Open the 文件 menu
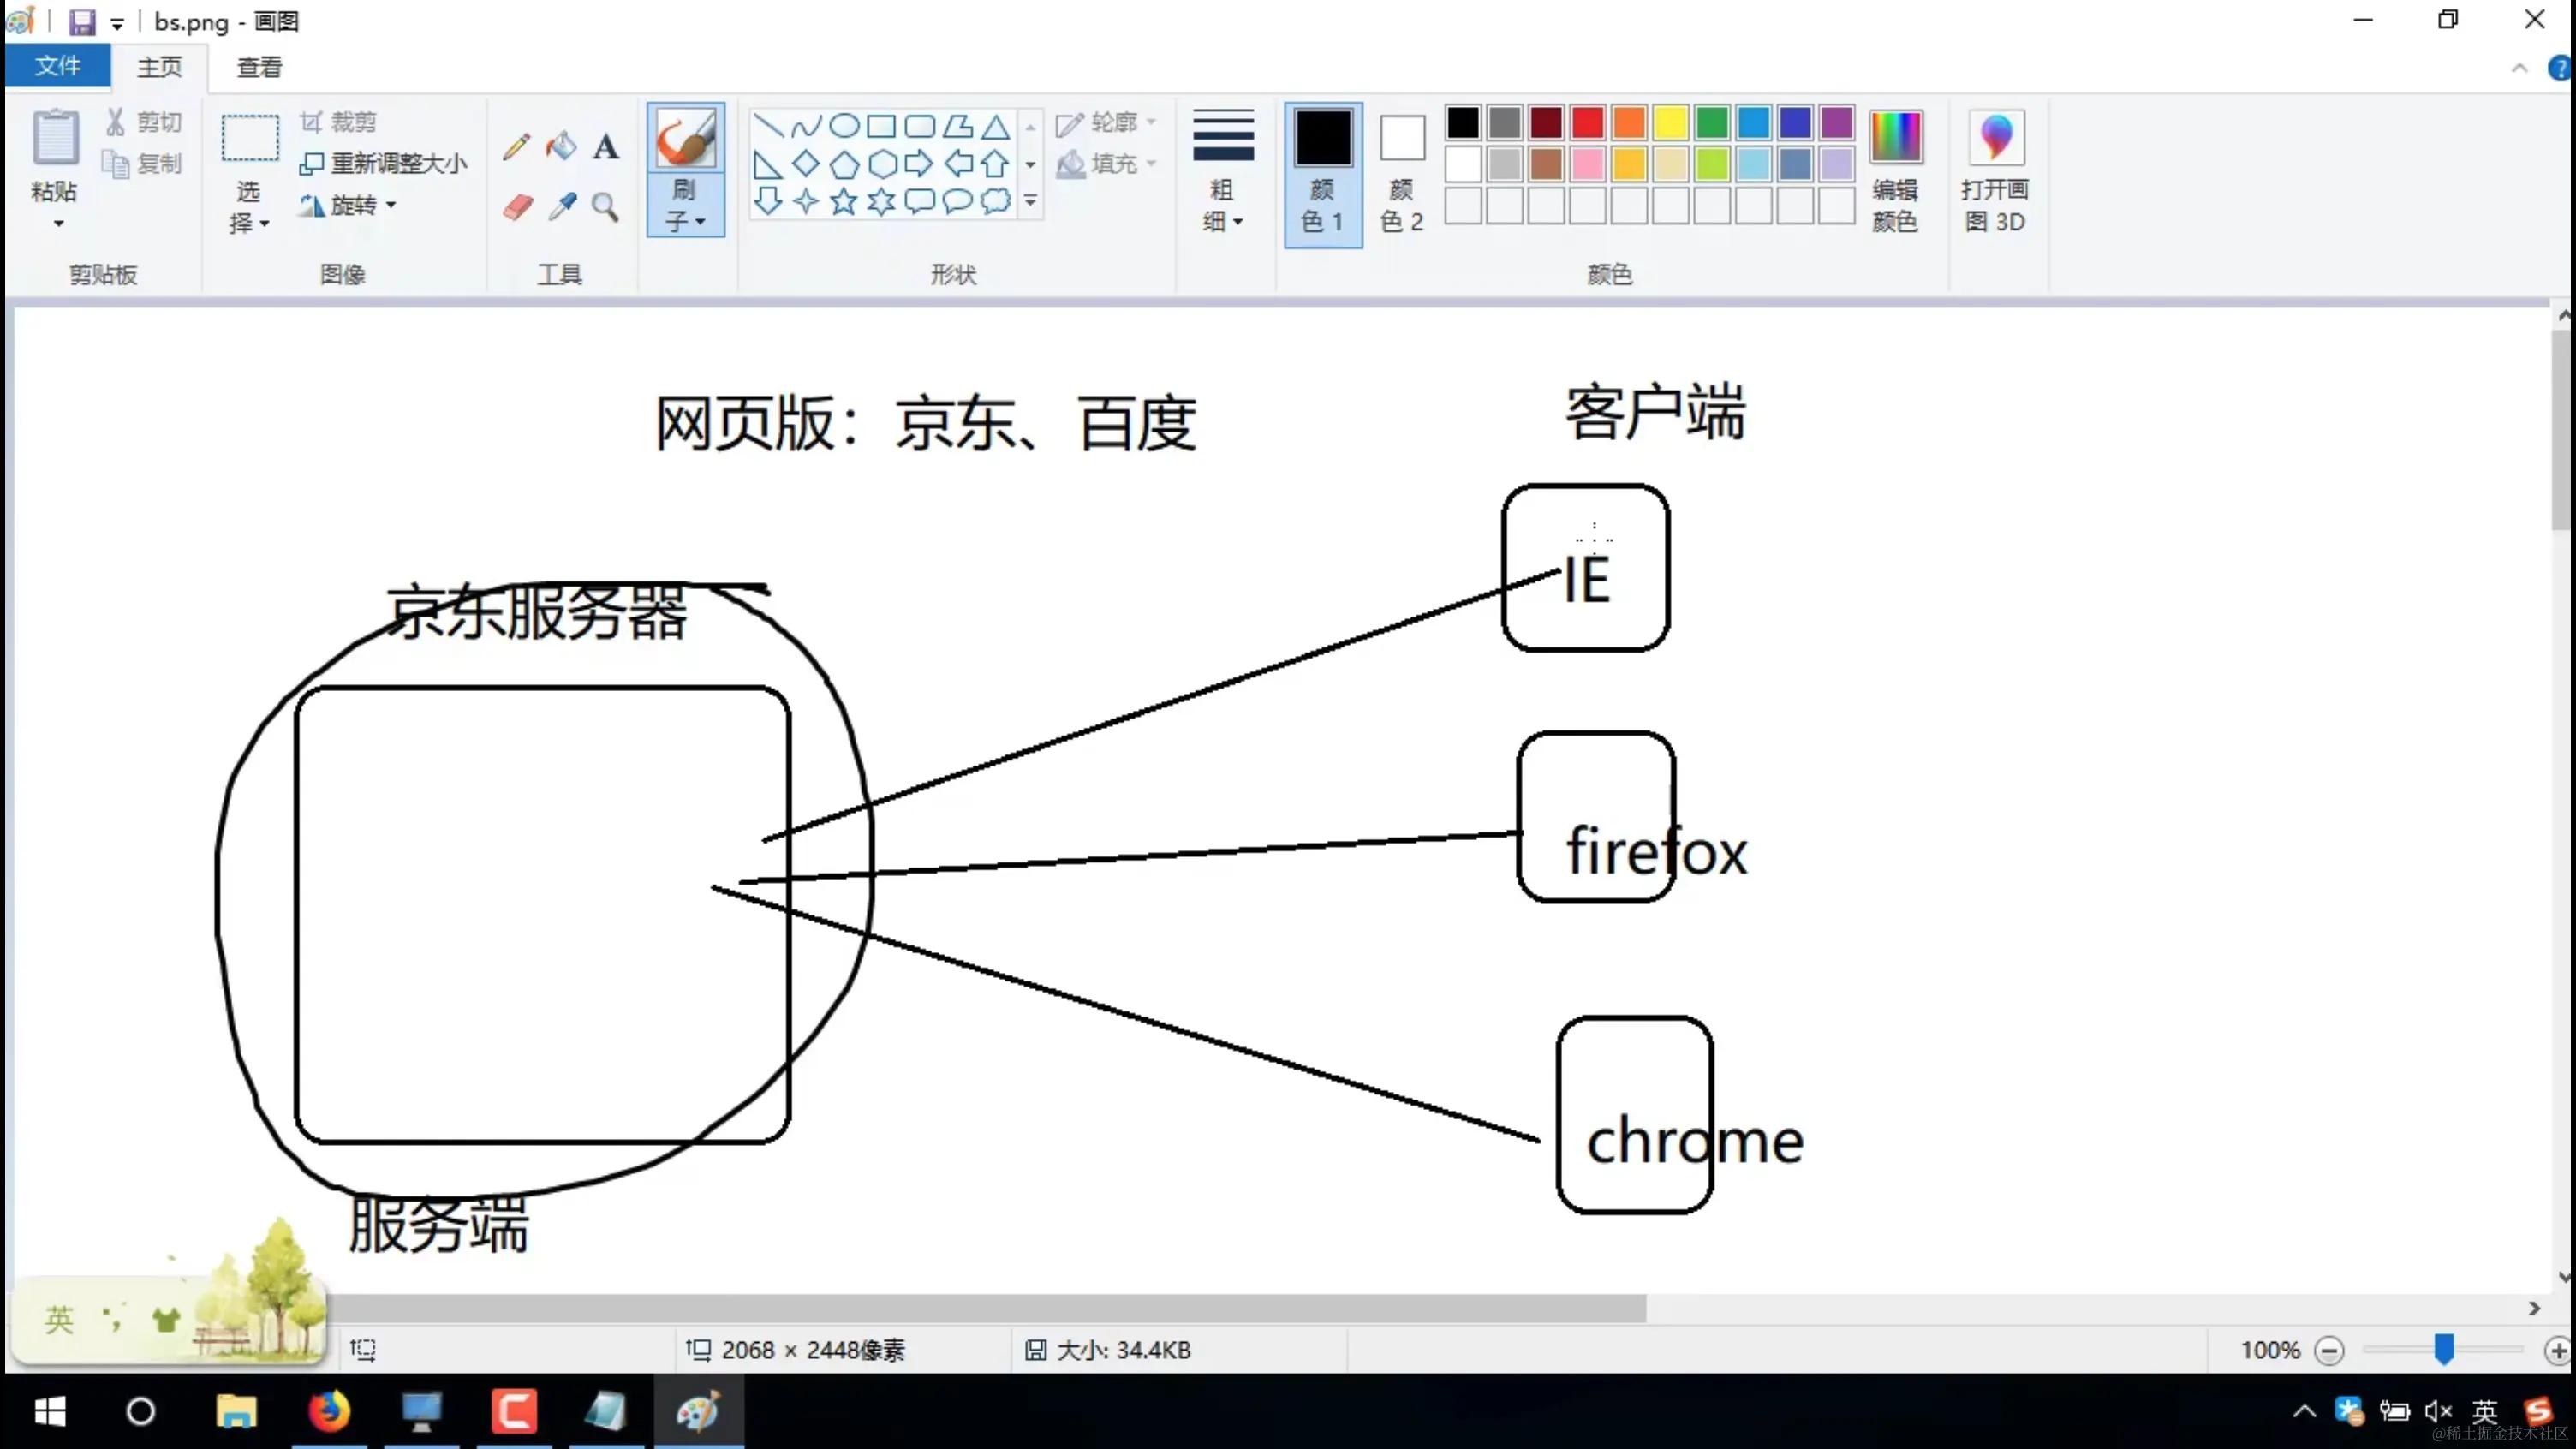The image size is (2576, 1449). point(57,66)
